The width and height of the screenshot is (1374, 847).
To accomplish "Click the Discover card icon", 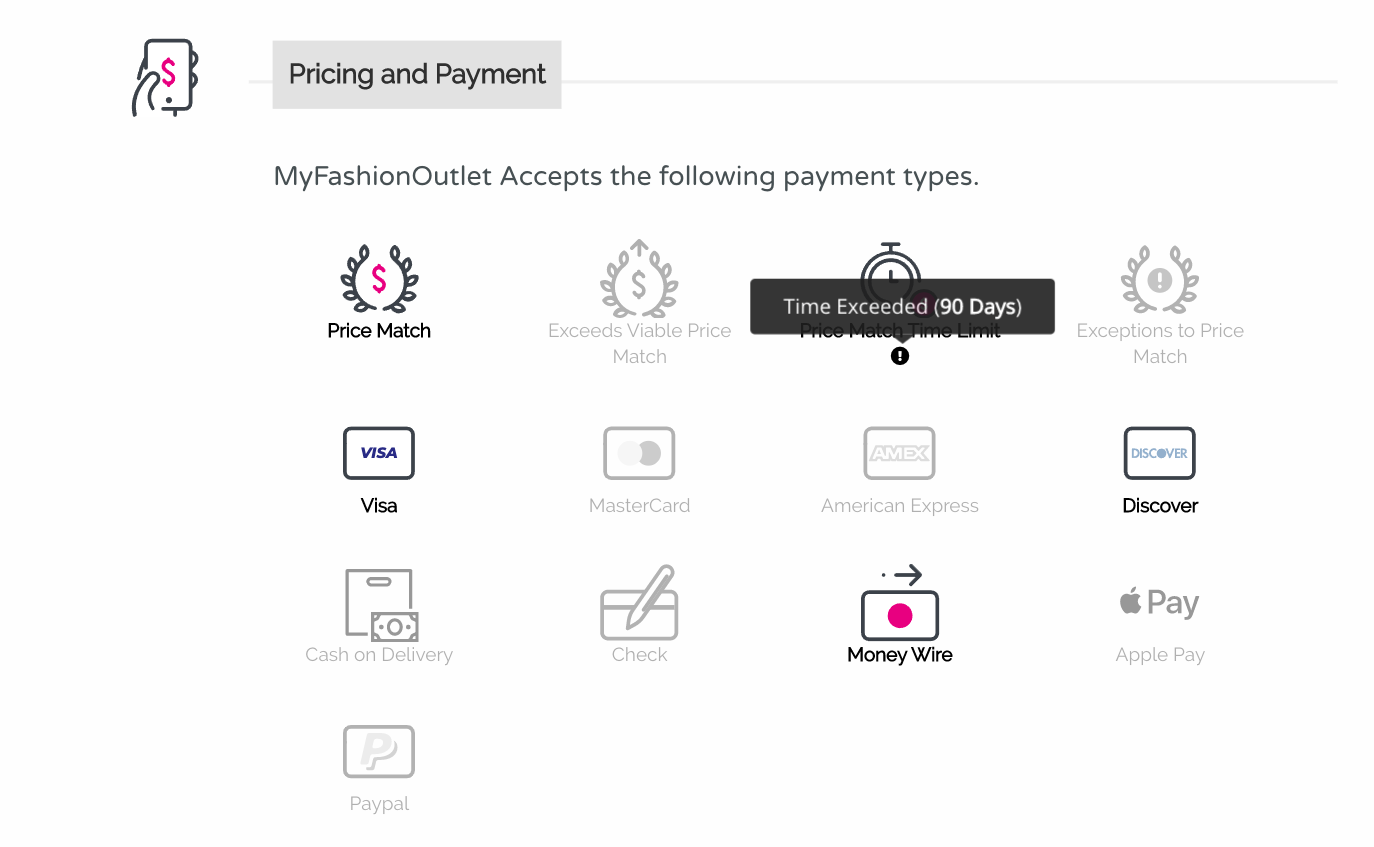I will tap(1160, 453).
